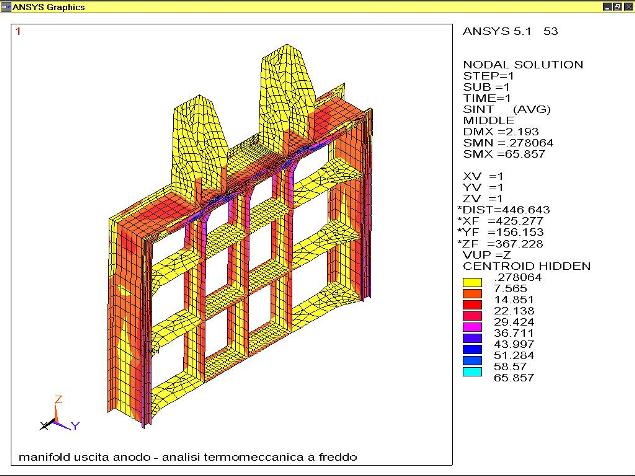Screen dimensions: 635x476
Task: Click the 'ANSYS 5.1 53' version text
Action: pyautogui.click(x=510, y=31)
